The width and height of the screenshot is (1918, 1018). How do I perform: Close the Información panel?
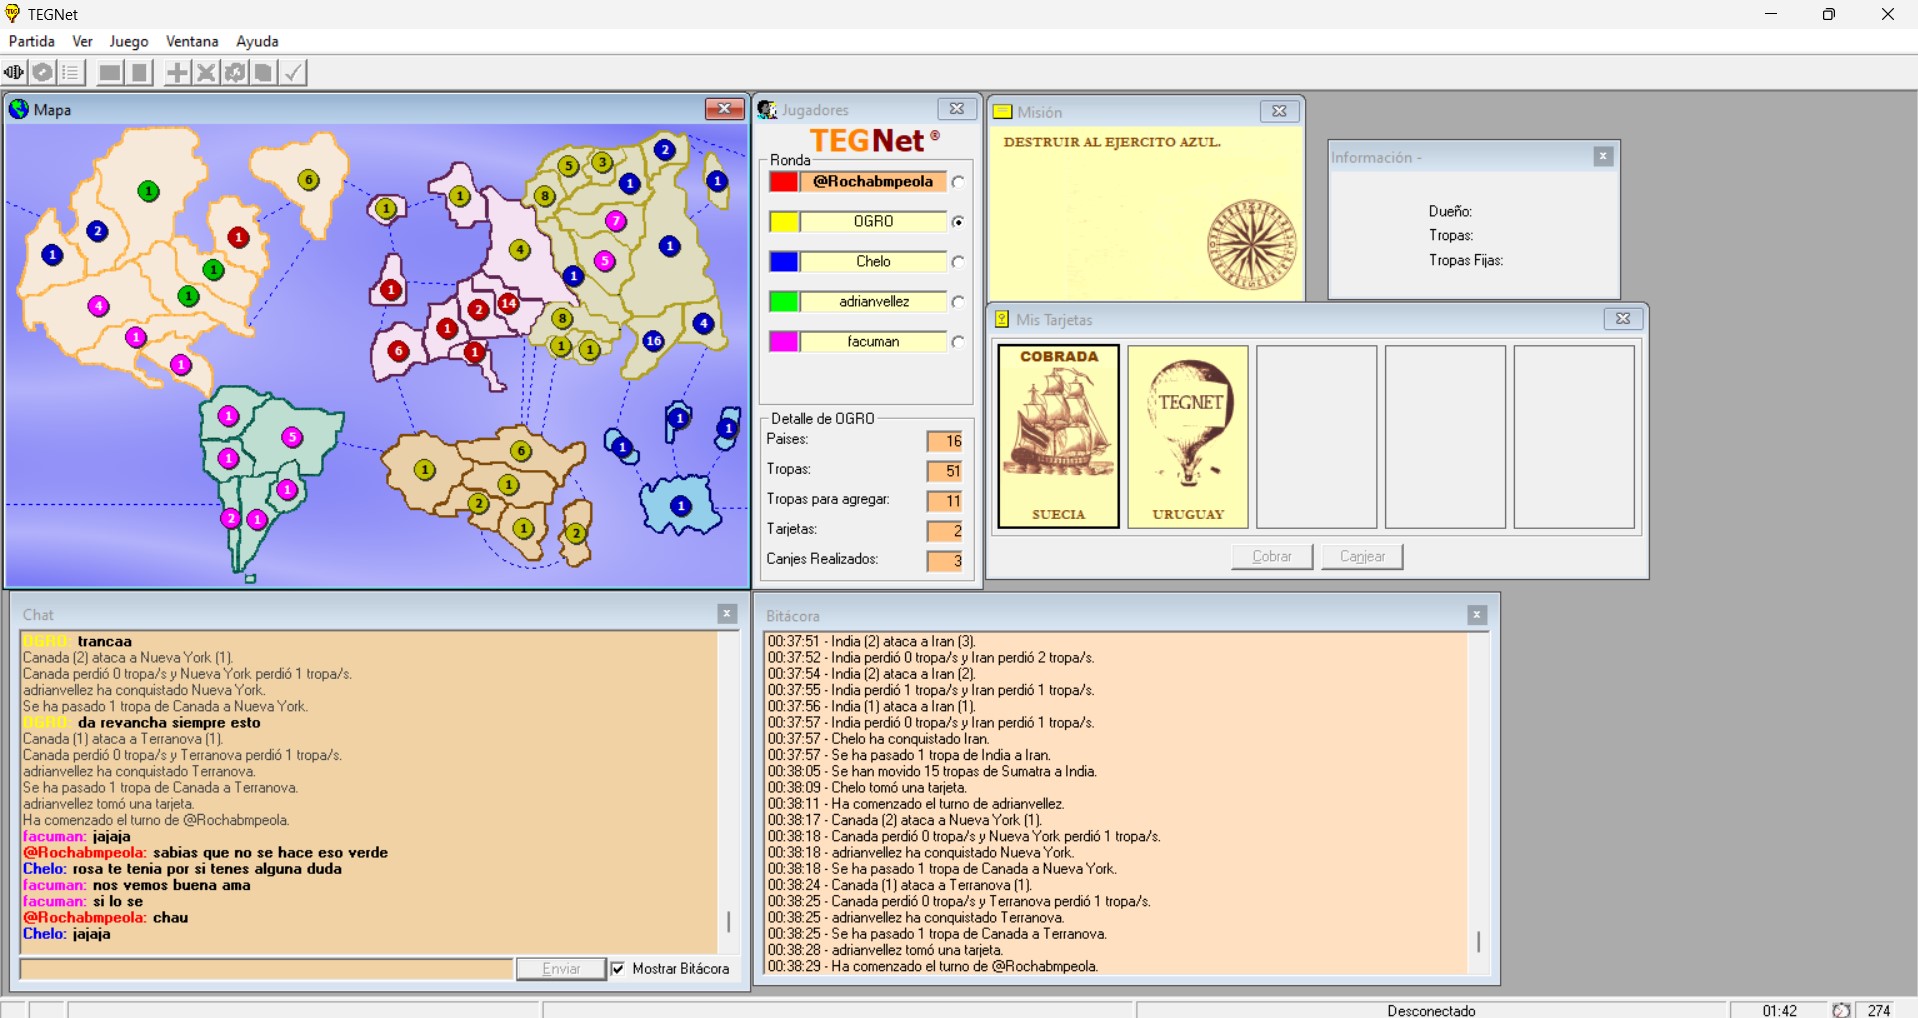pyautogui.click(x=1603, y=156)
